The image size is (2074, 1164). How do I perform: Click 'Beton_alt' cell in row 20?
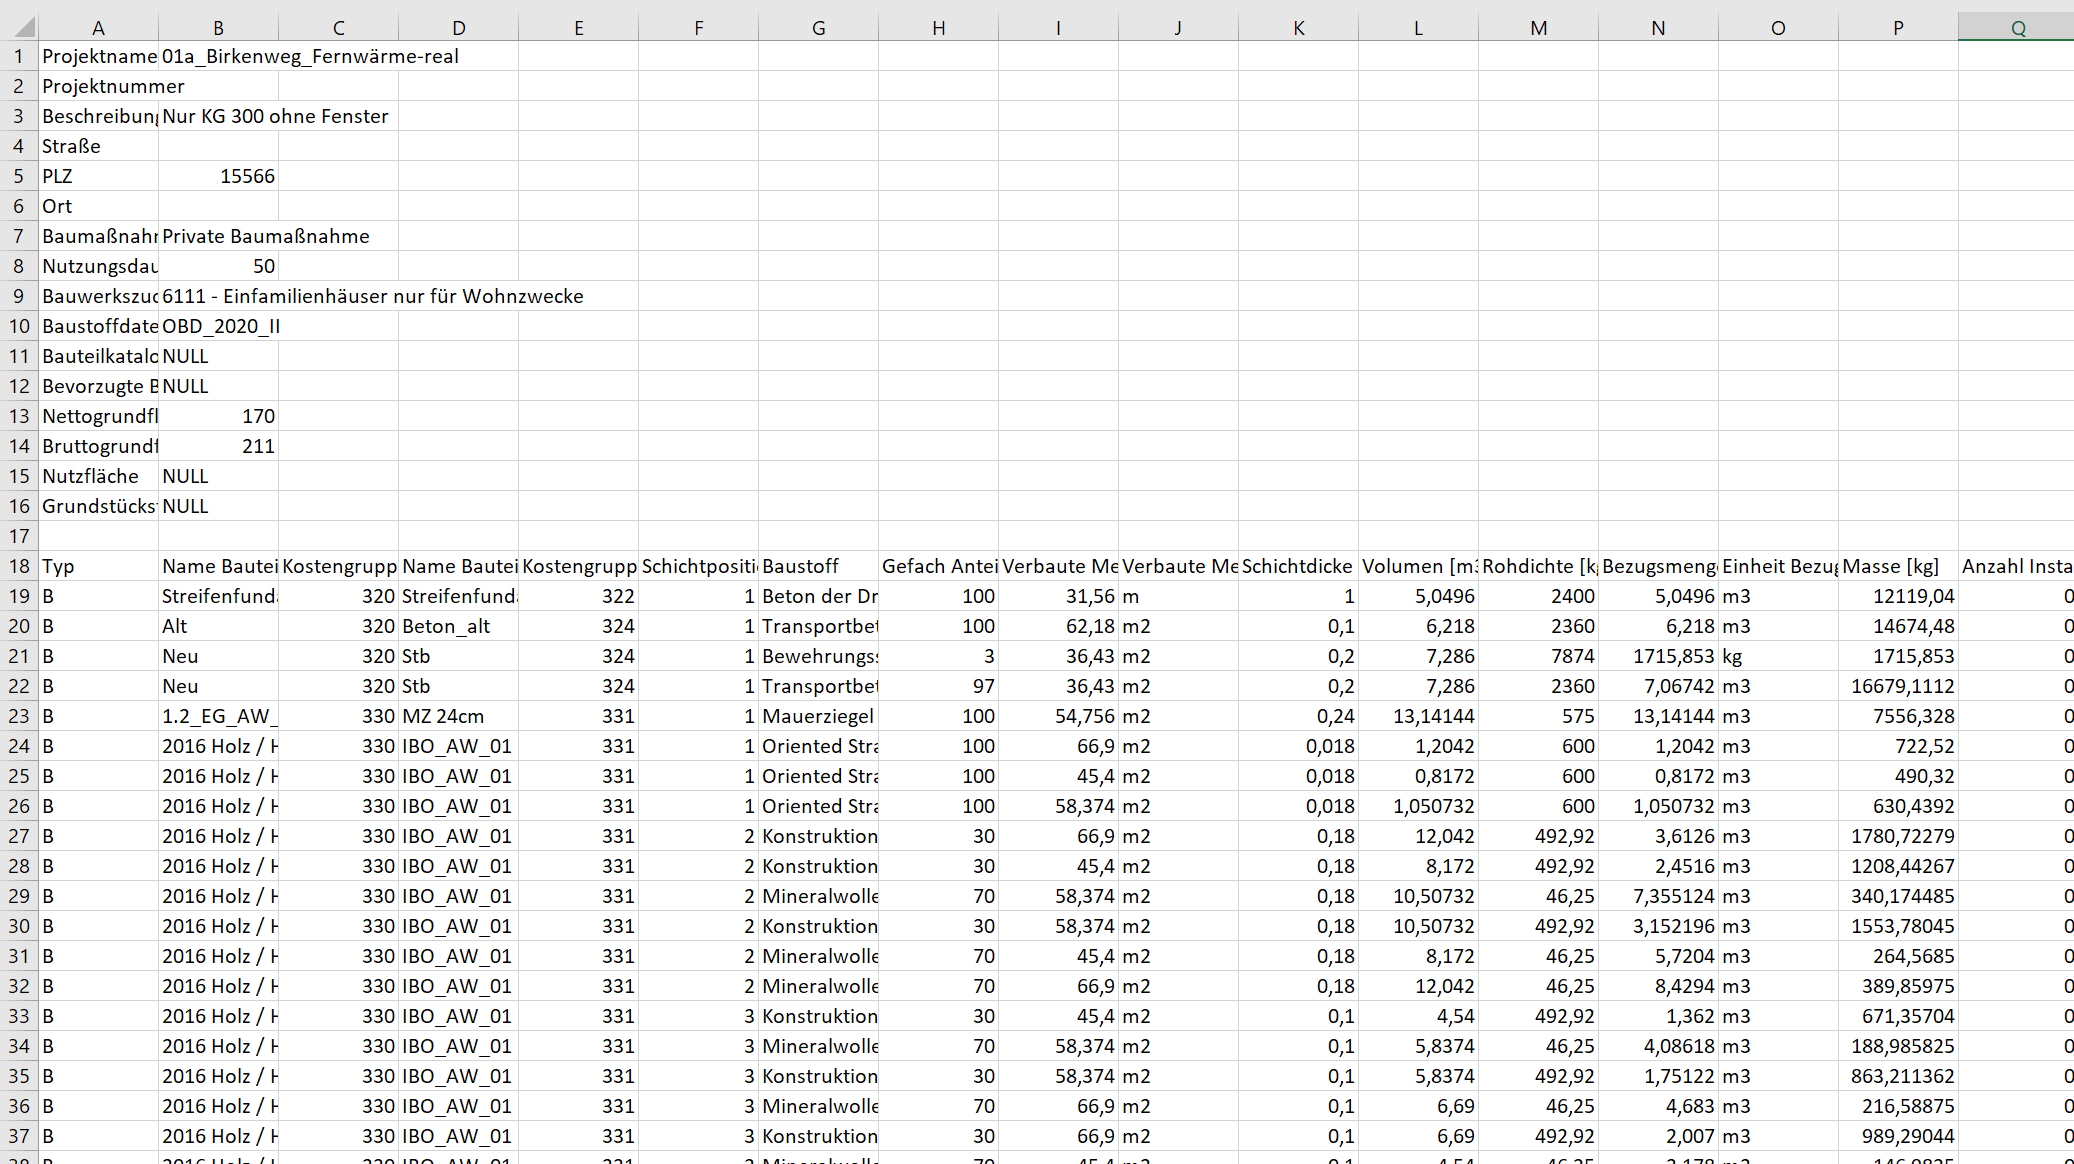pos(458,626)
